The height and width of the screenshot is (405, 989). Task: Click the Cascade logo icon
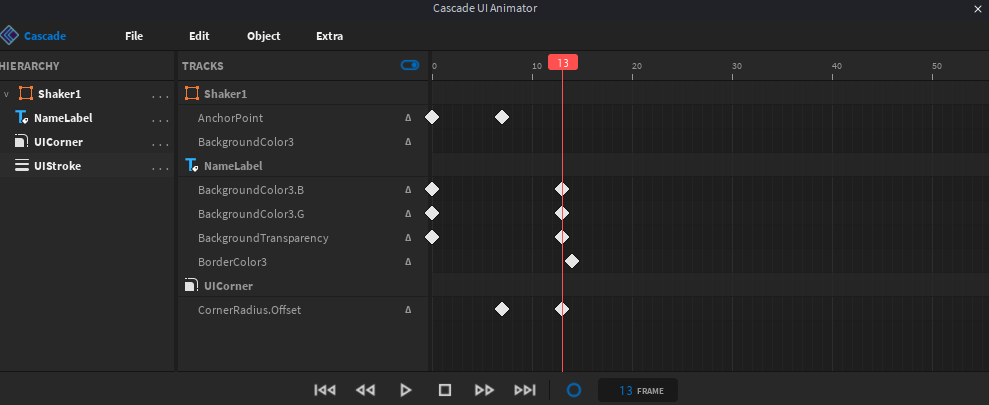[10, 36]
